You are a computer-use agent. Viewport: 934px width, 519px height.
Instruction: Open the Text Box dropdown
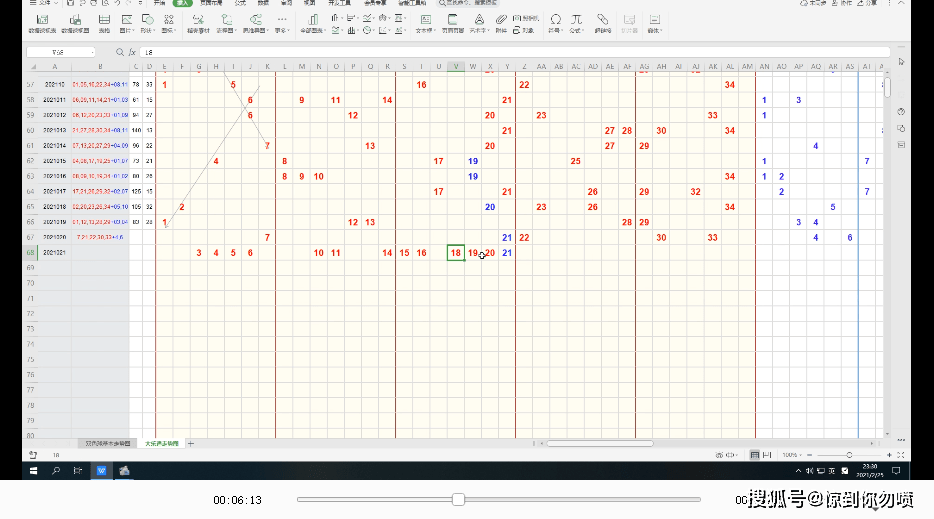pos(425,23)
